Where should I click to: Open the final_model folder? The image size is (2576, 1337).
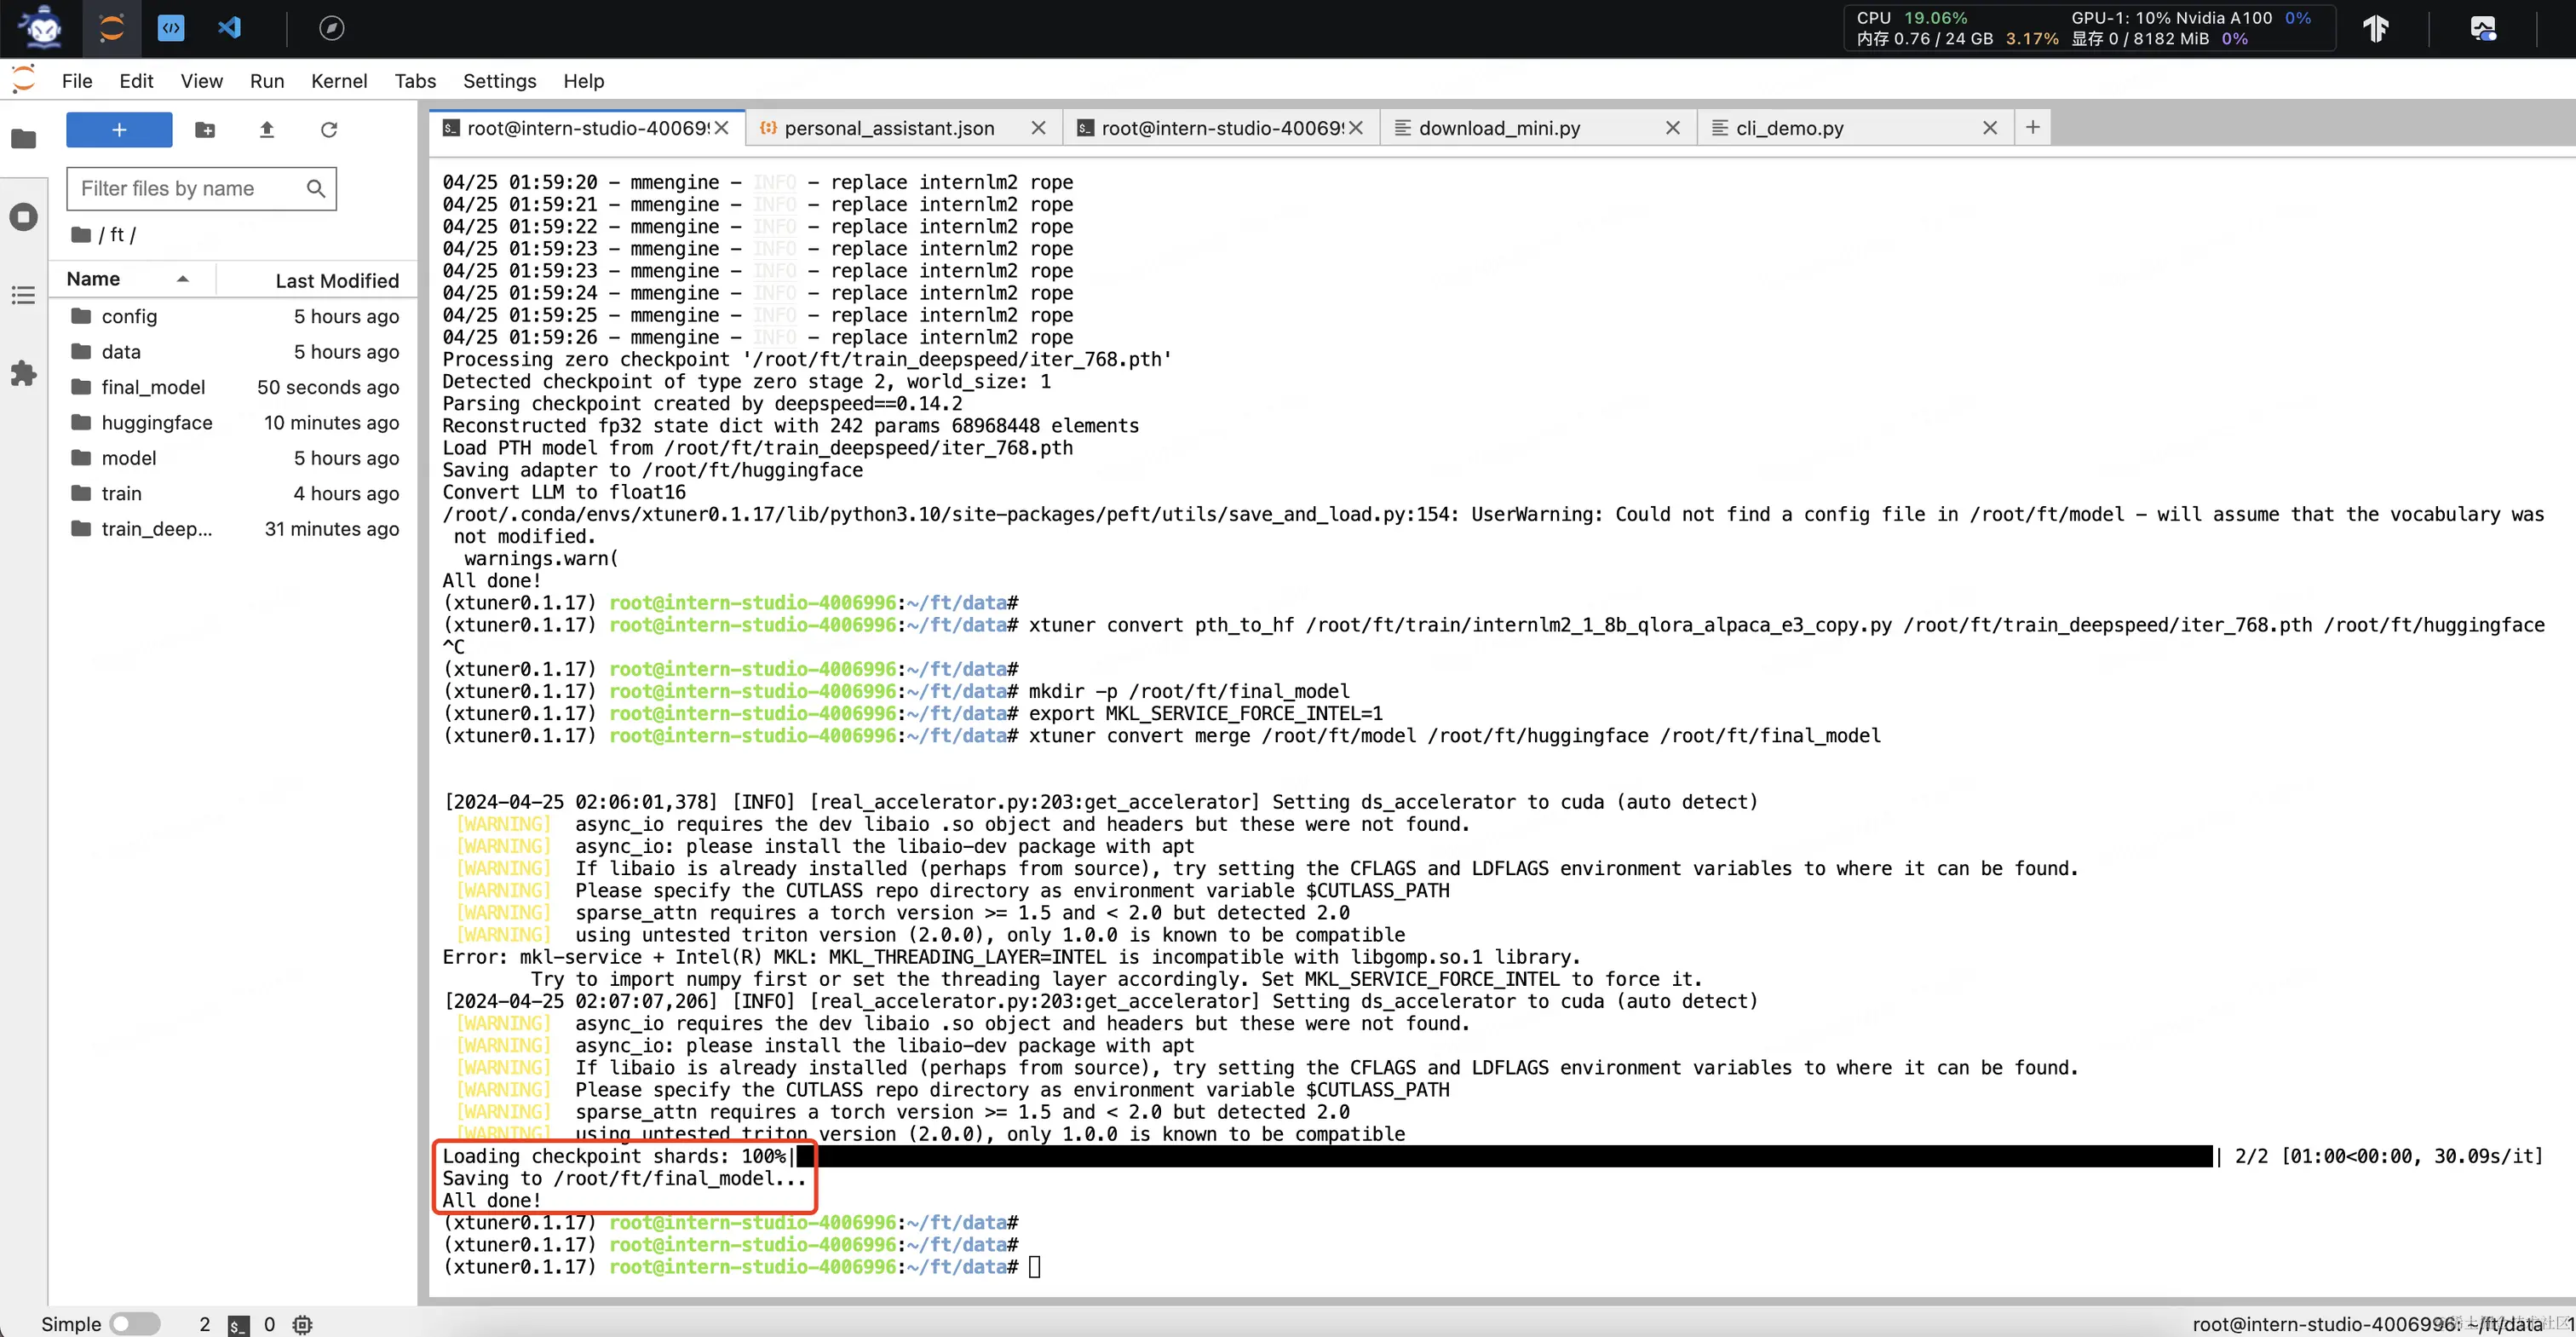pos(152,387)
